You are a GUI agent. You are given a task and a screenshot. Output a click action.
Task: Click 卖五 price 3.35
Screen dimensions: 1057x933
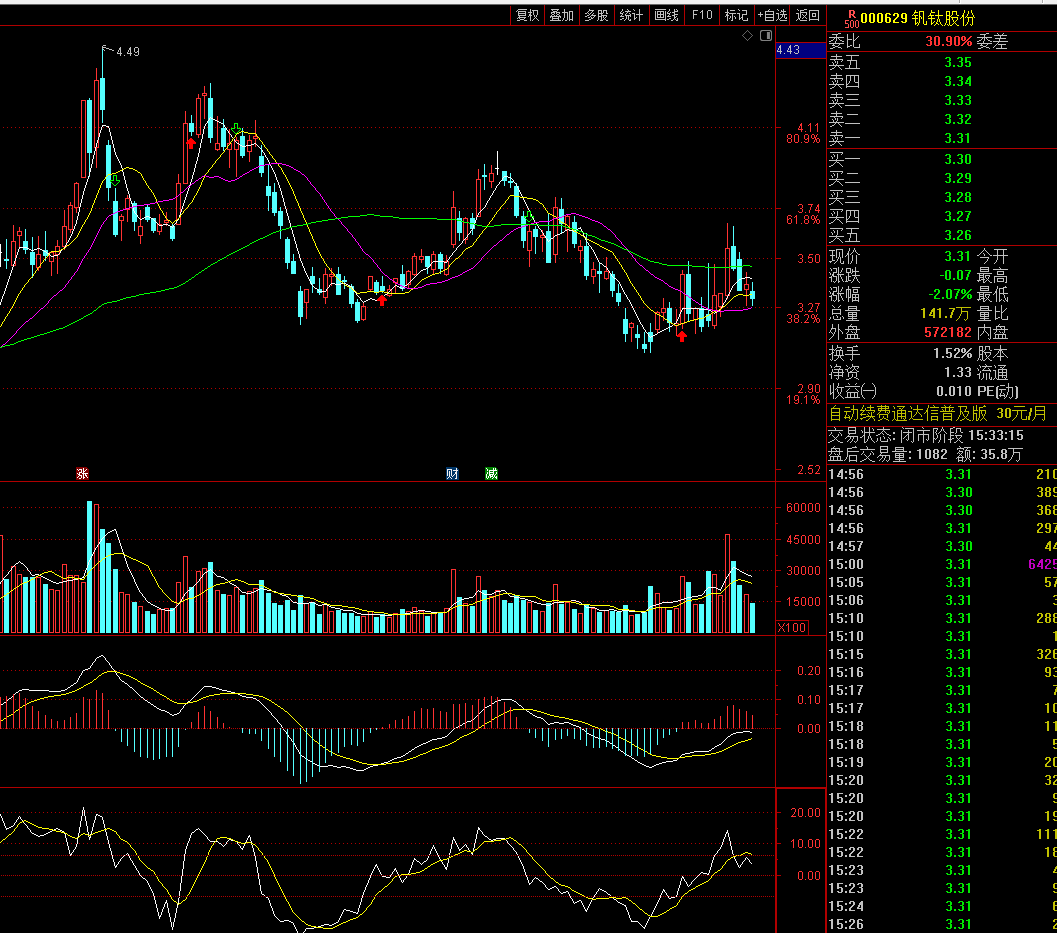coord(957,62)
